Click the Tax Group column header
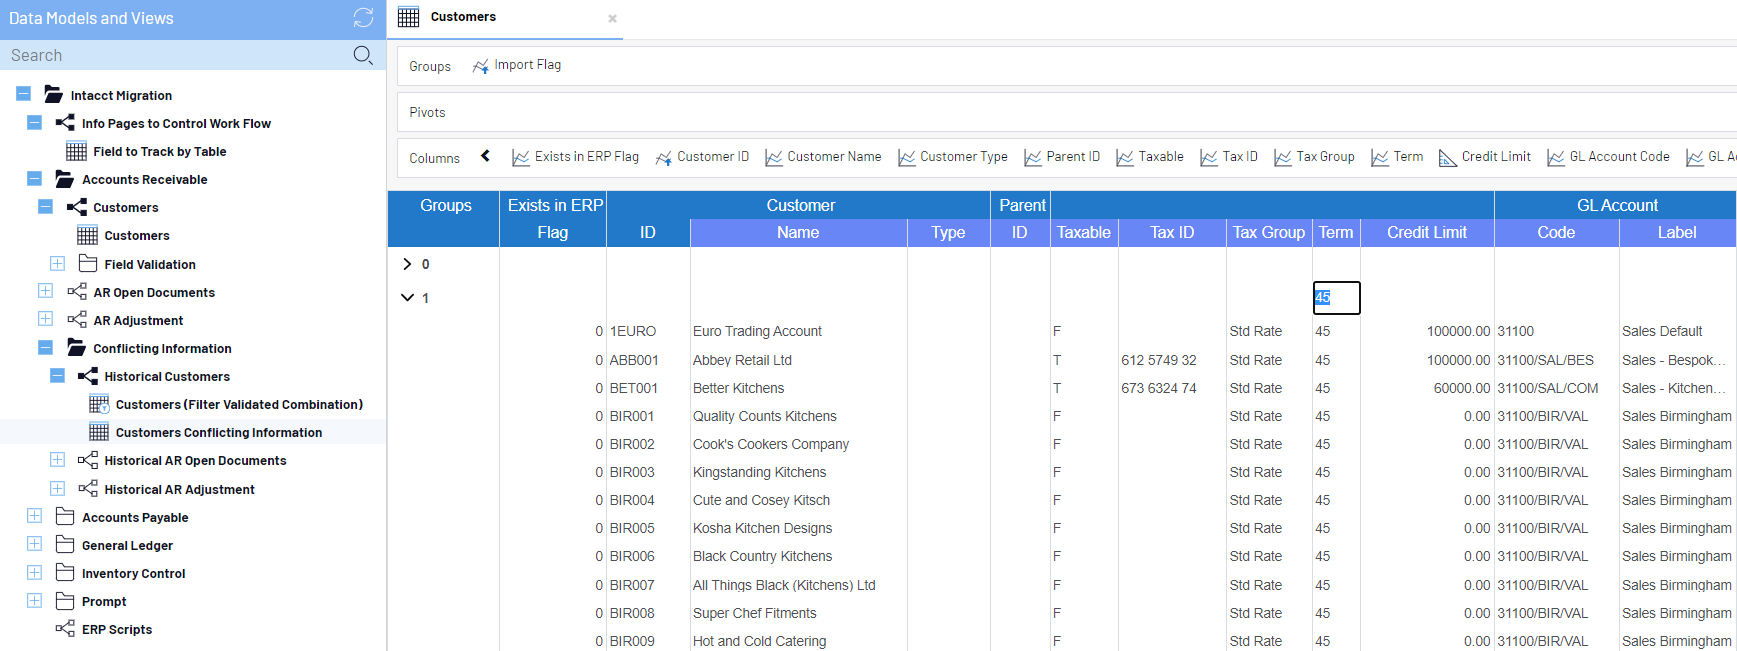 point(1268,233)
